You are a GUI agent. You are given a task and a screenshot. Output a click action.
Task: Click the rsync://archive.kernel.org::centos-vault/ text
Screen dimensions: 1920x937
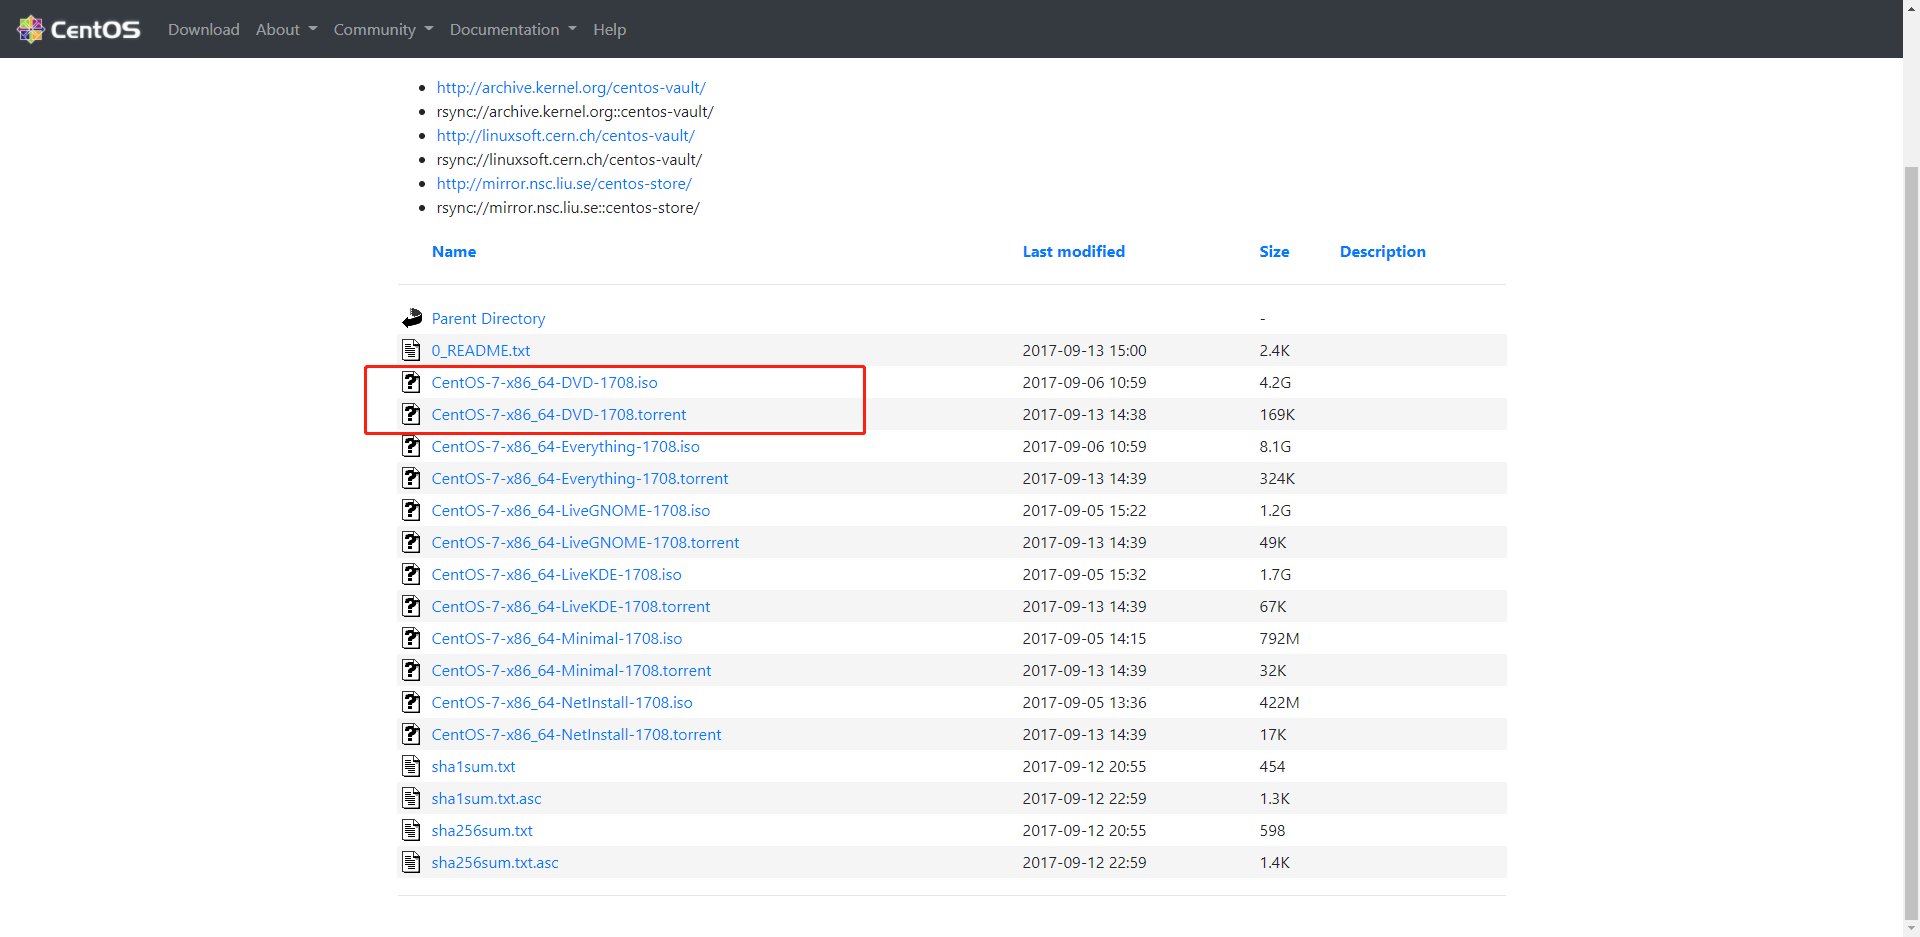[x=575, y=111]
